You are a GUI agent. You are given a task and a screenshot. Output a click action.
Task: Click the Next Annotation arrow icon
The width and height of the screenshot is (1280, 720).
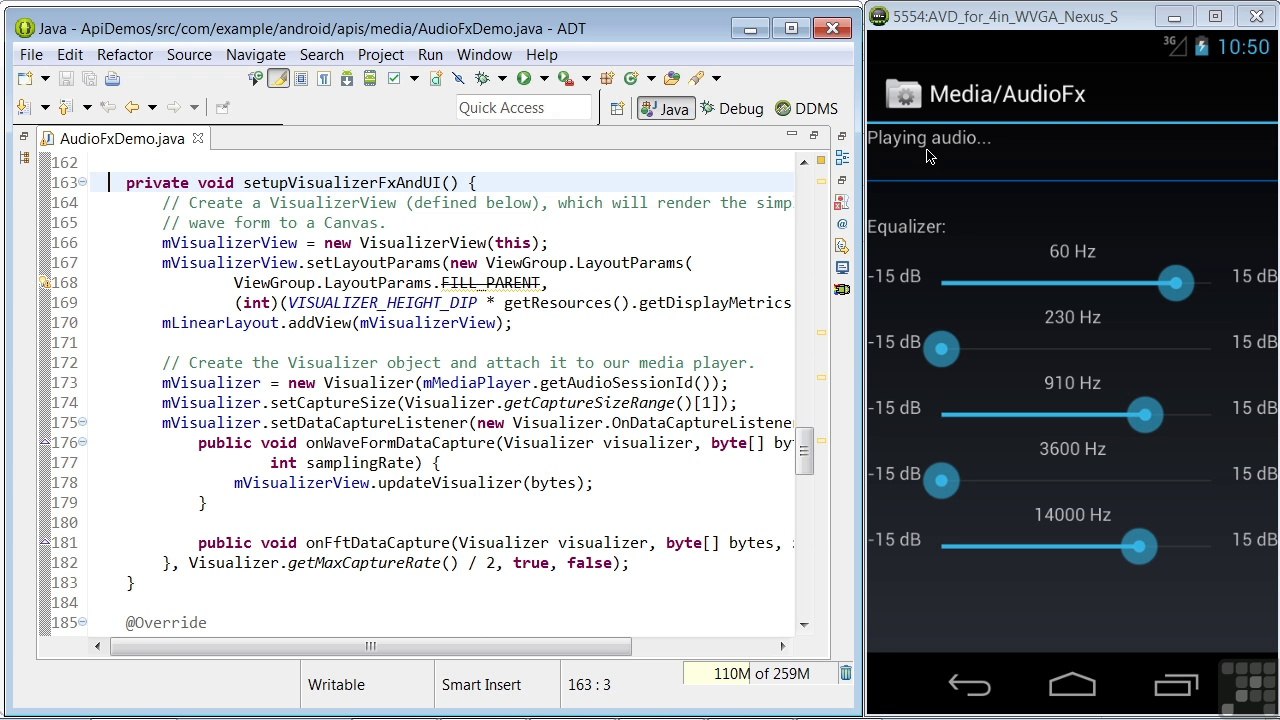pos(23,107)
